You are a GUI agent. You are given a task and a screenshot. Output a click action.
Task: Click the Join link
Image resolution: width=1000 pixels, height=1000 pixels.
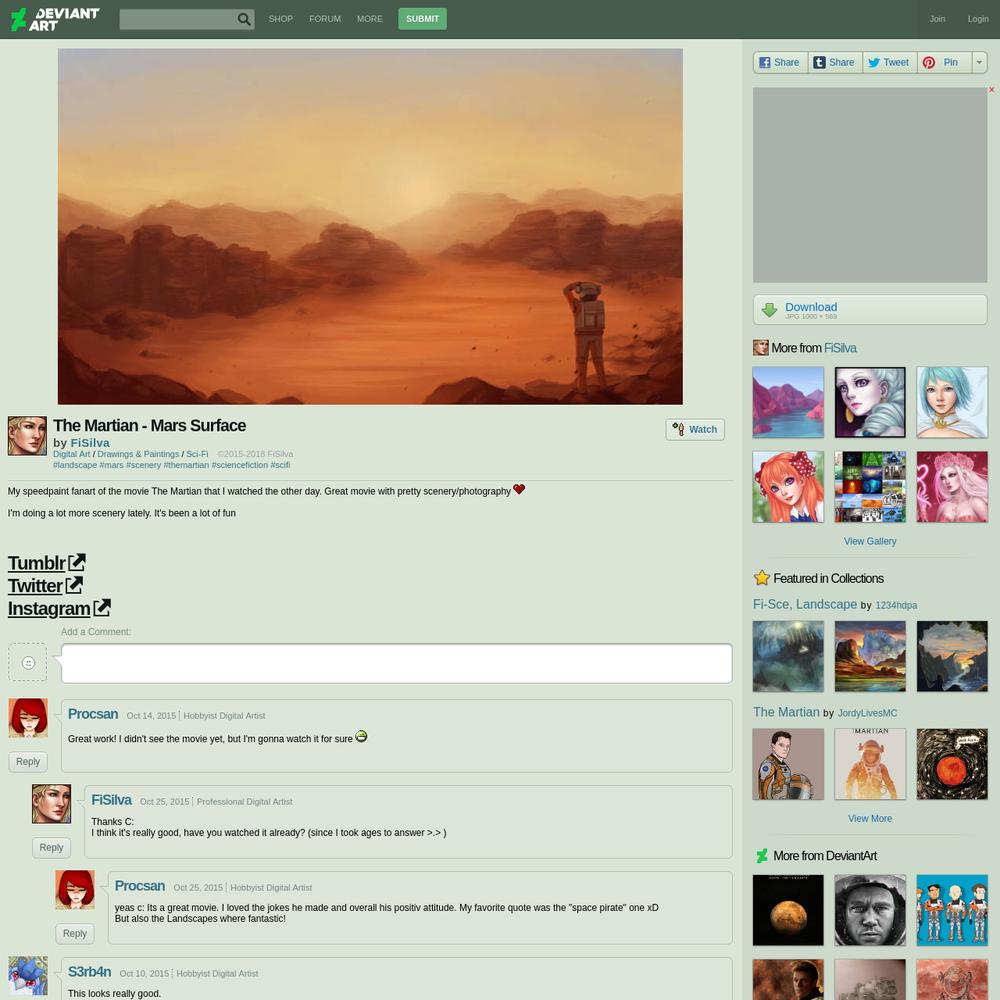pyautogui.click(x=937, y=19)
